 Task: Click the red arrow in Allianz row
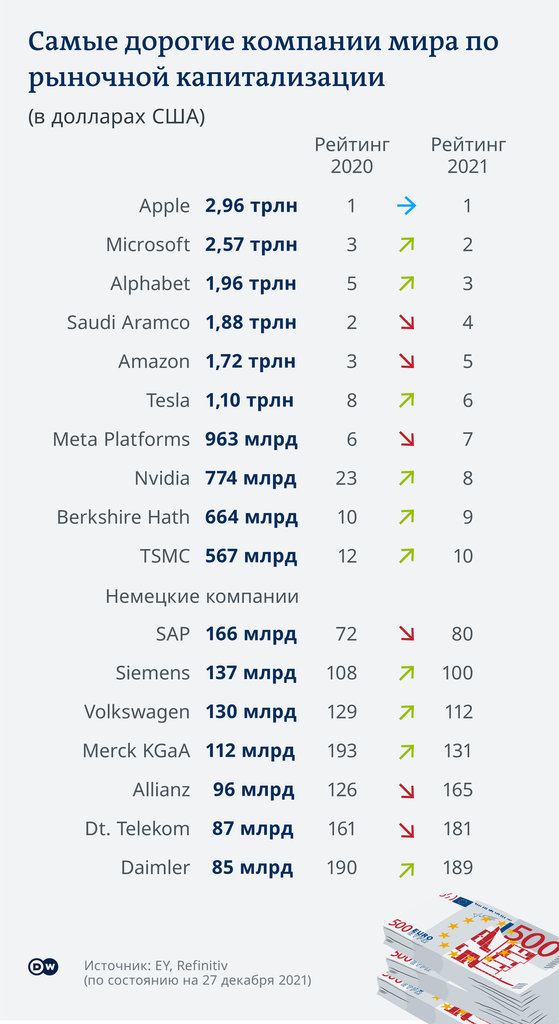[x=406, y=790]
